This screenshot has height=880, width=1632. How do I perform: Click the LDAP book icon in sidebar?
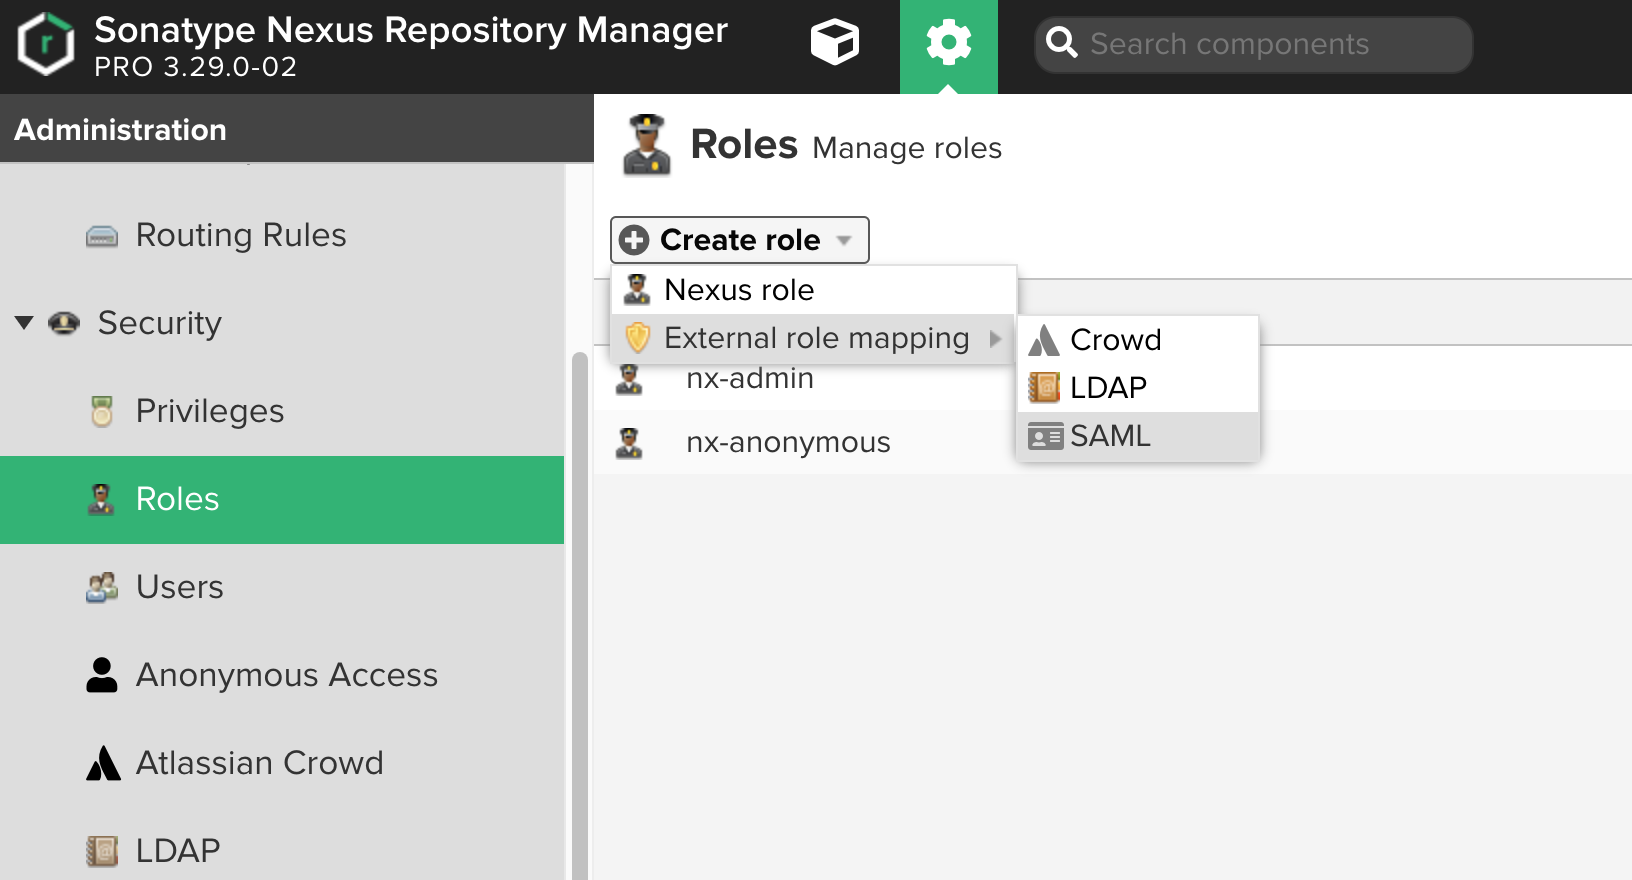point(102,851)
